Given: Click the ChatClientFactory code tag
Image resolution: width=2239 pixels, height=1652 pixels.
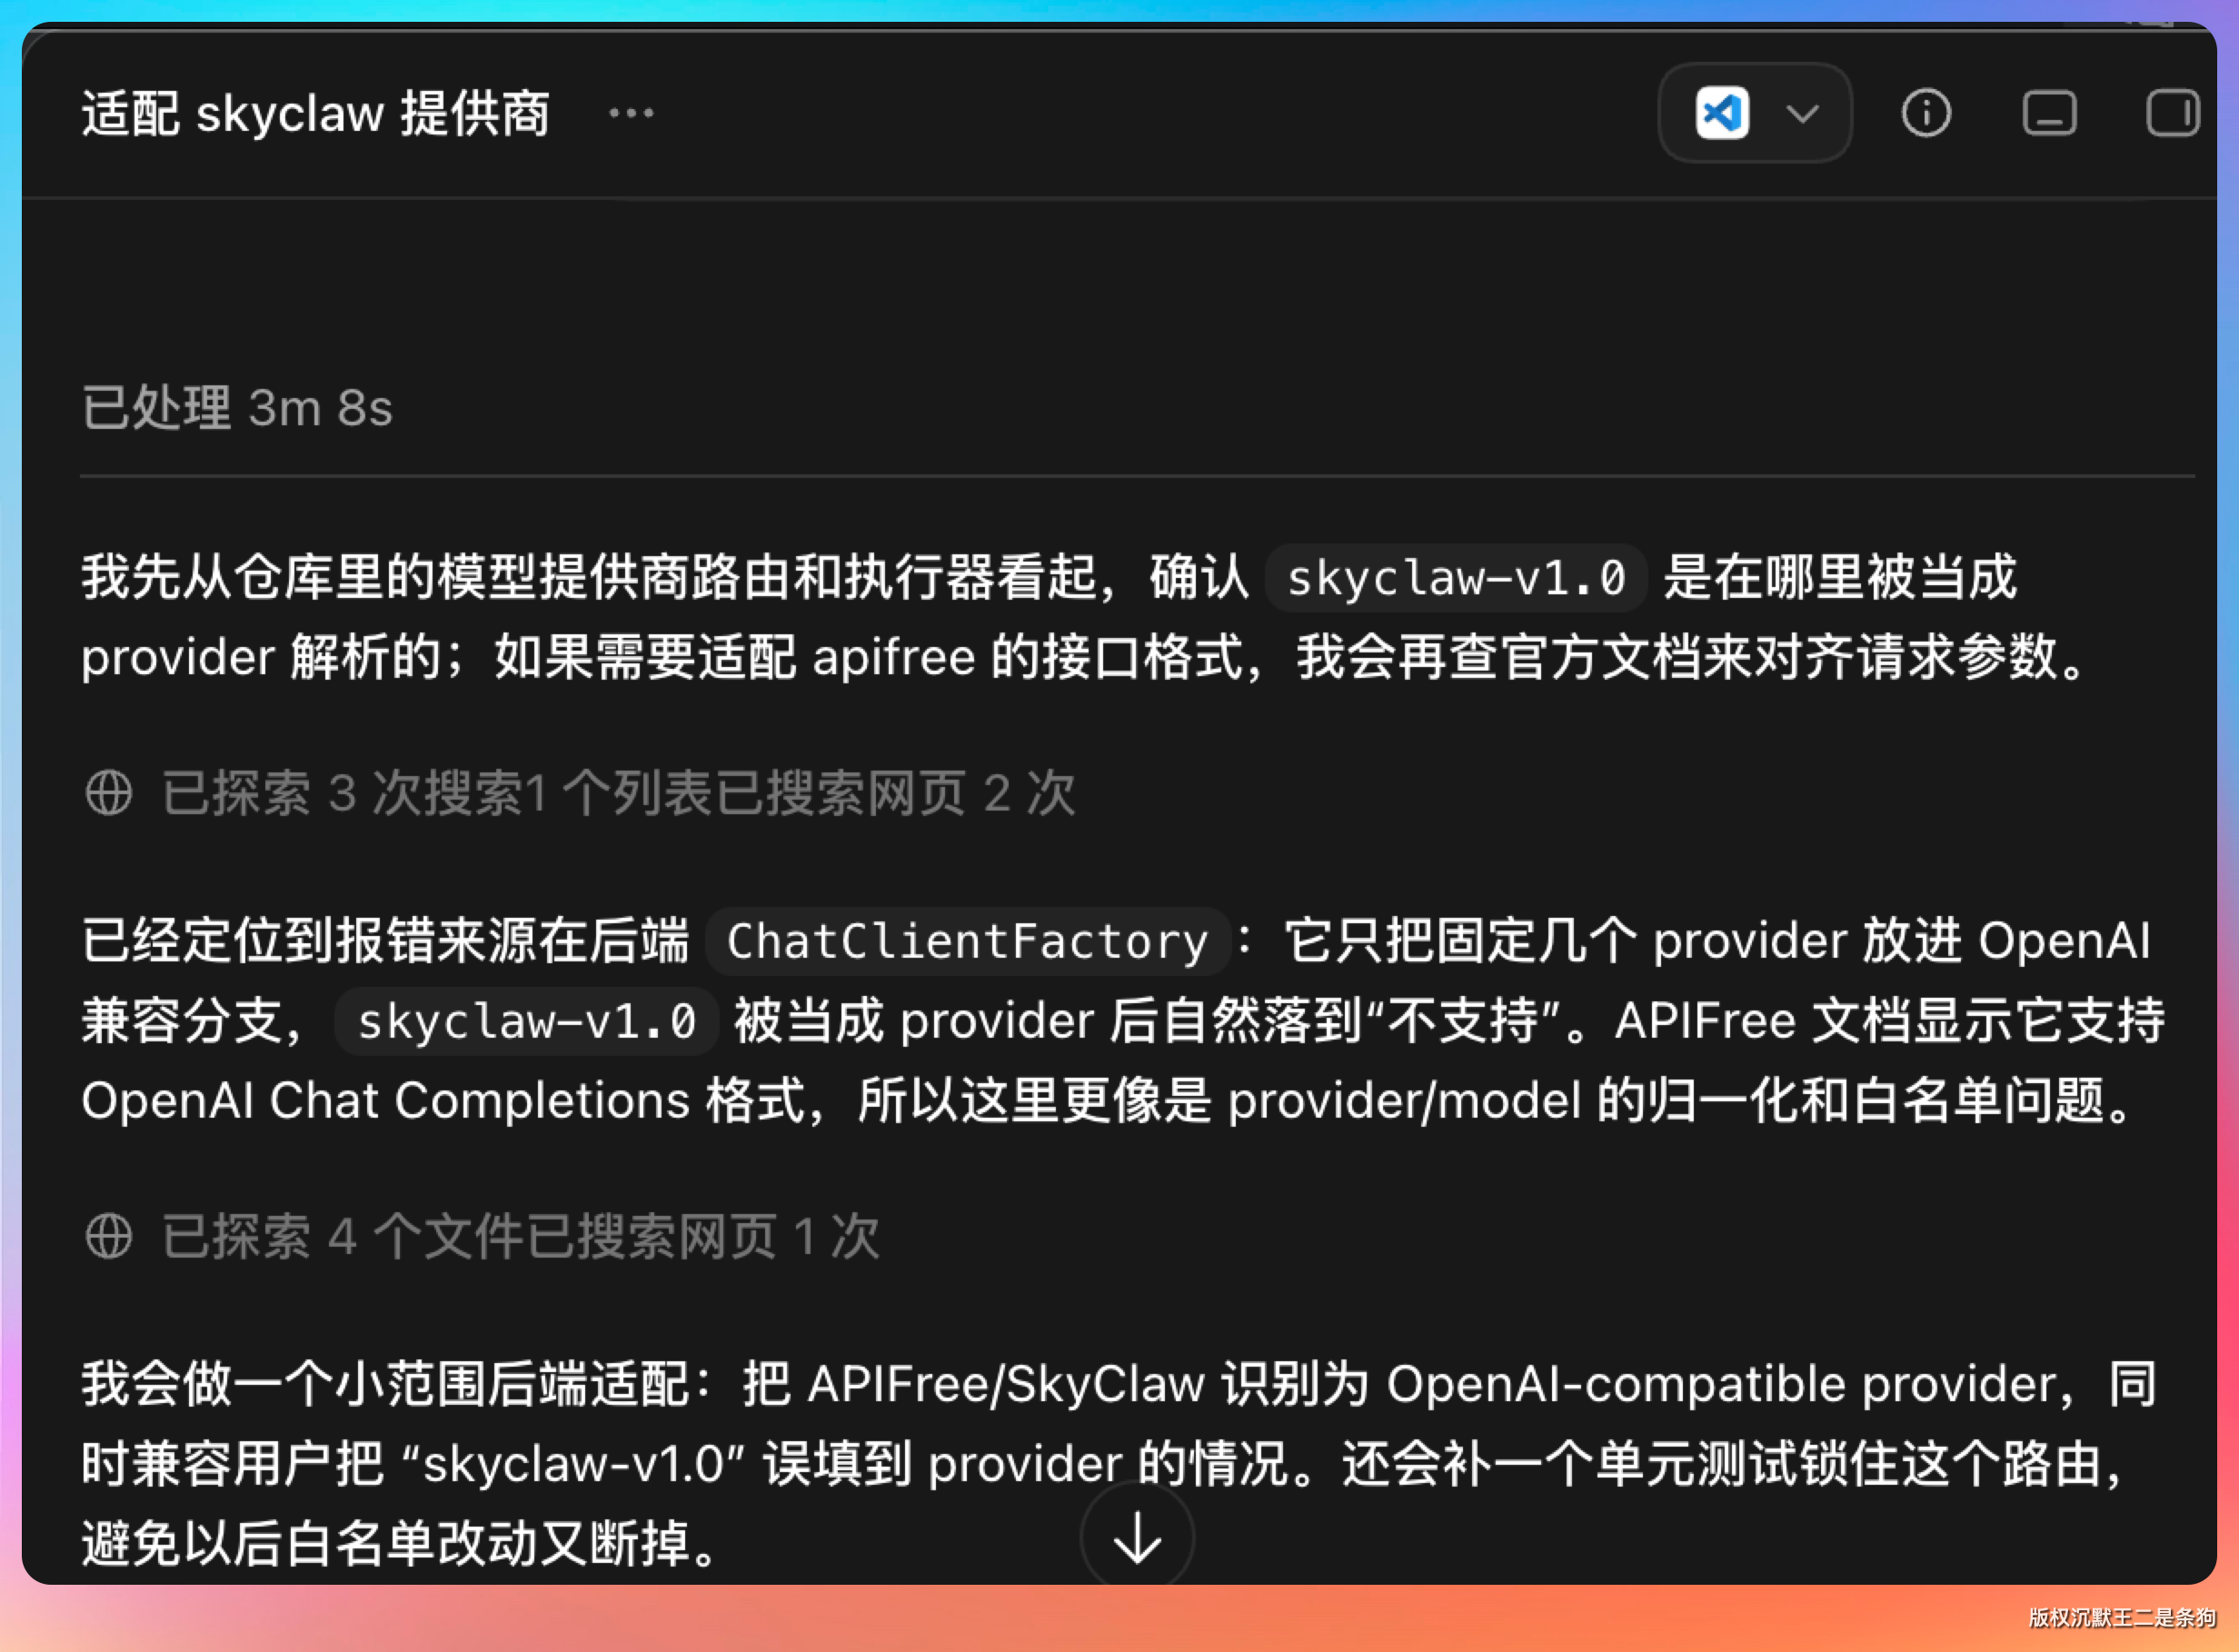Looking at the screenshot, I should pyautogui.click(x=967, y=941).
